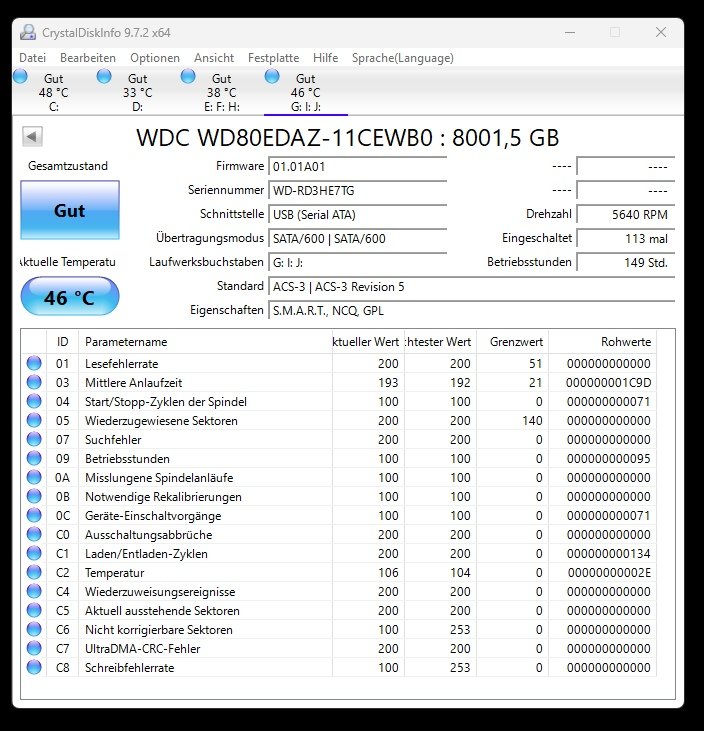
Task: Click the Schreibfehlerrate parameter name
Action: [x=130, y=668]
